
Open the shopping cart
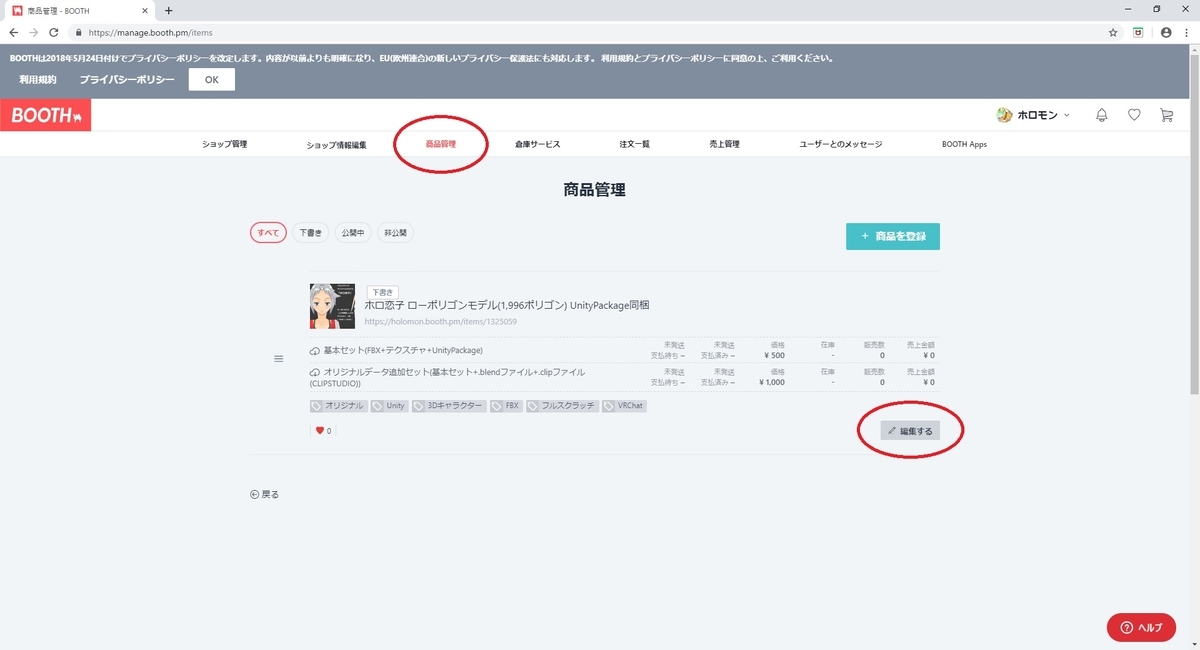point(1166,115)
